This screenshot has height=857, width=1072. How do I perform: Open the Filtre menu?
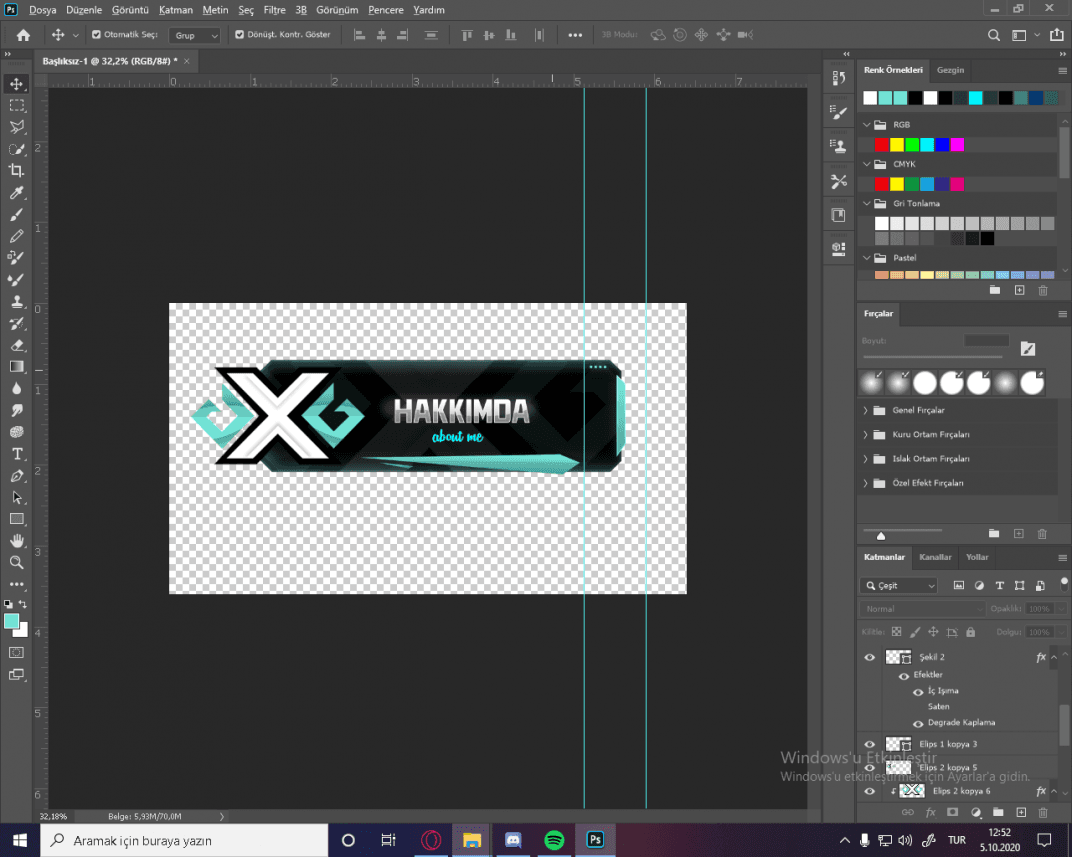click(275, 10)
